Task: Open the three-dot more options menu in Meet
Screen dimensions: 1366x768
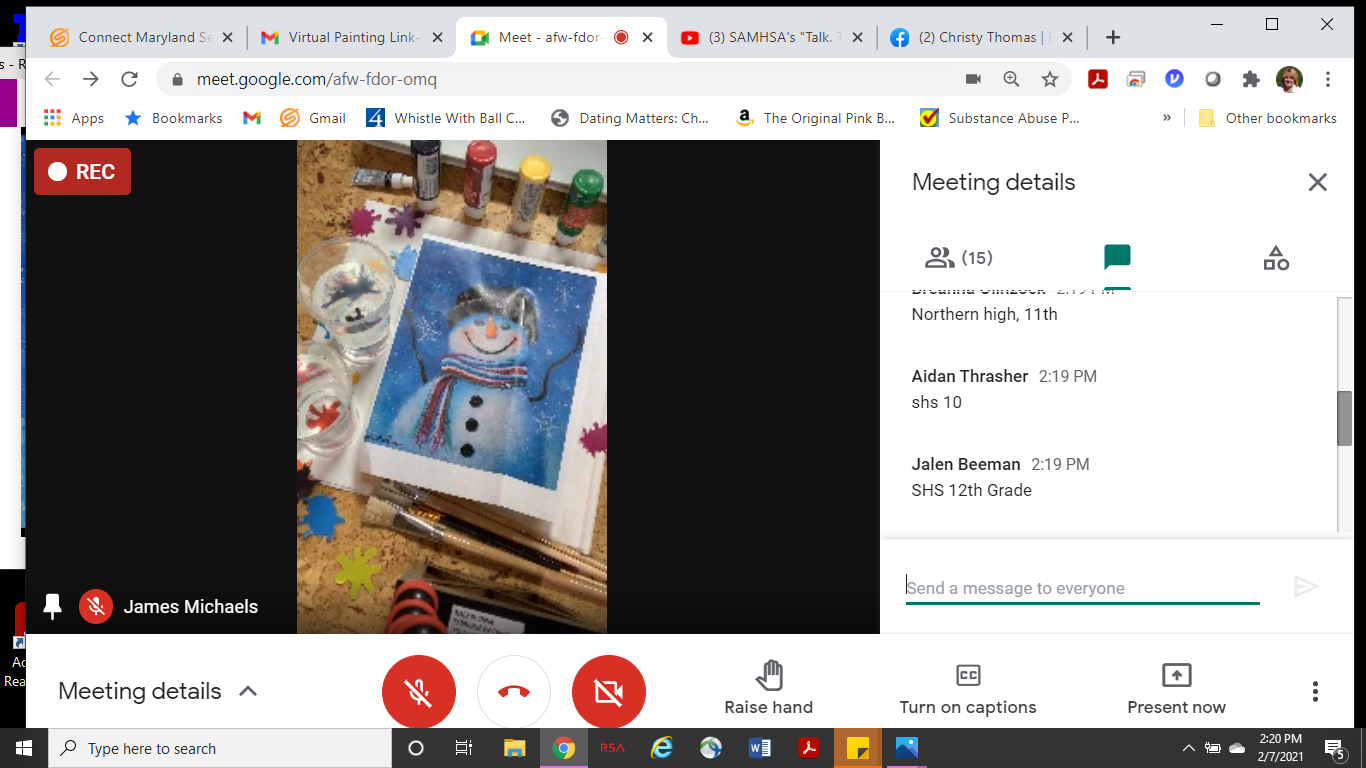Action: pos(1315,691)
